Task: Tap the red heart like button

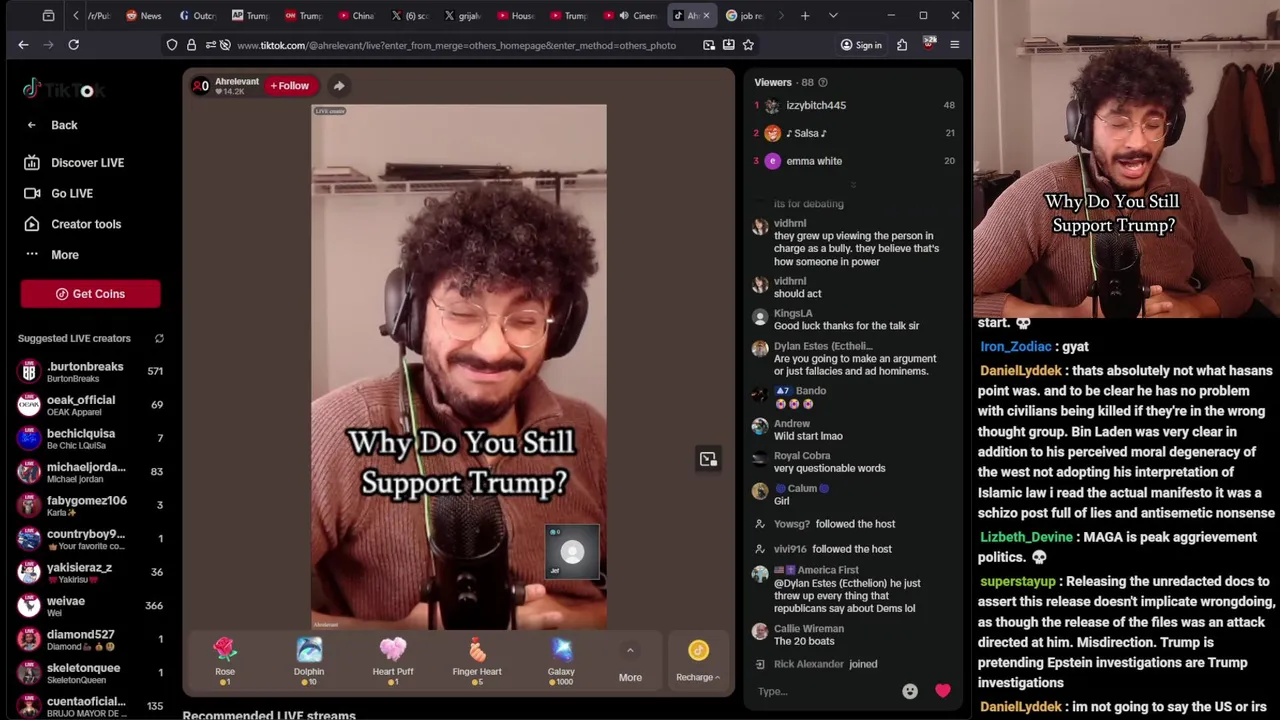Action: click(x=943, y=691)
